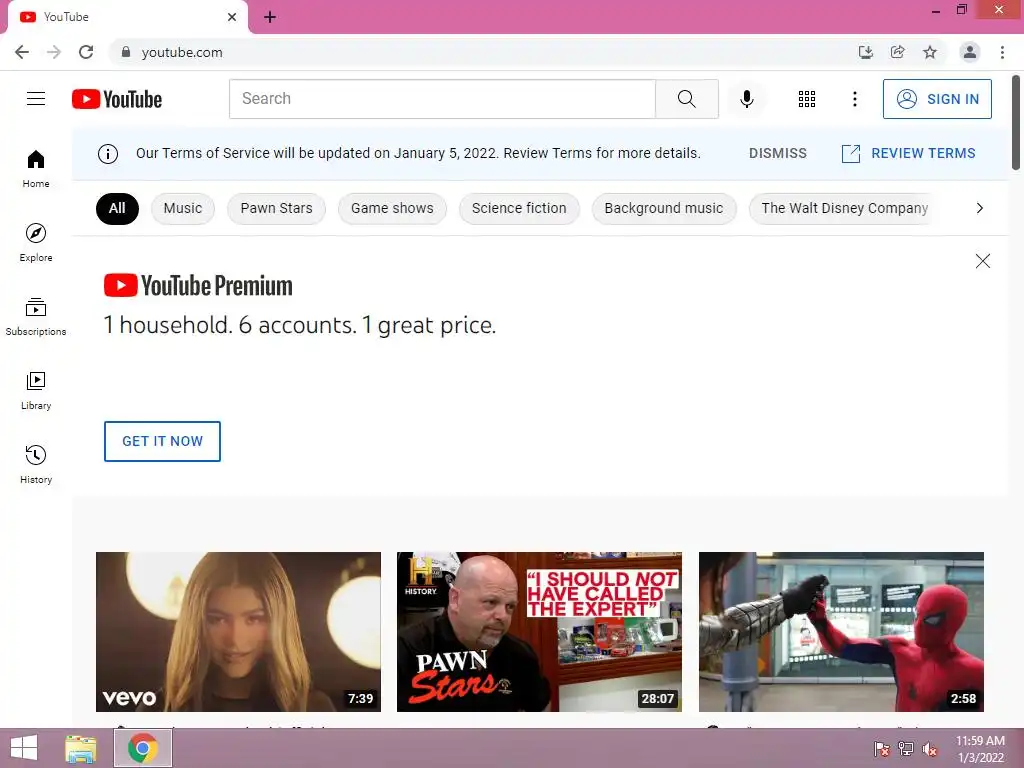Click the install app icon in address bar
The width and height of the screenshot is (1024, 768).
click(865, 52)
